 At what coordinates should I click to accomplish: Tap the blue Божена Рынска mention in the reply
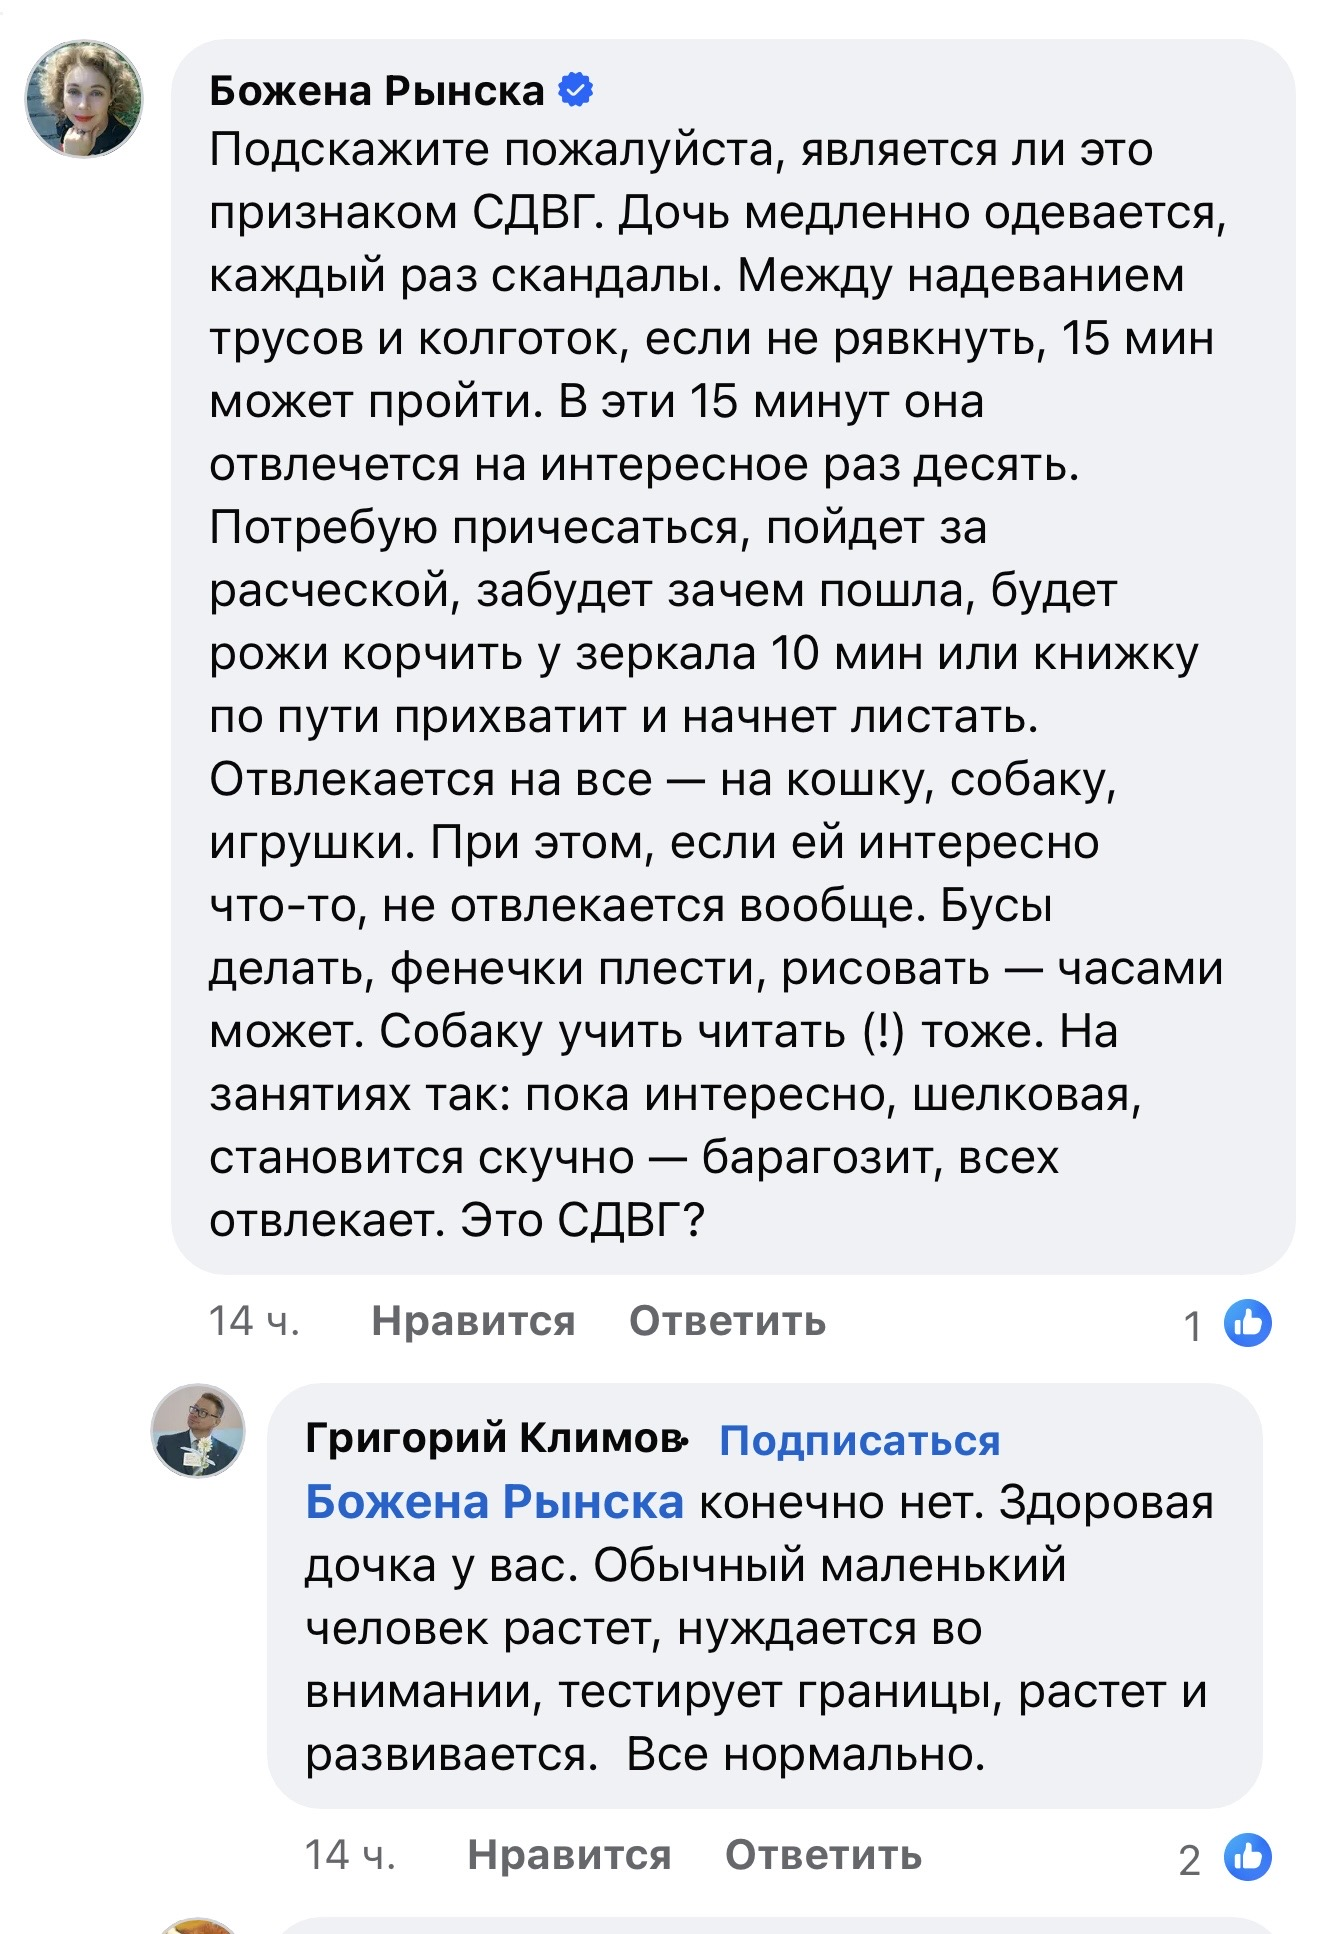[494, 1502]
